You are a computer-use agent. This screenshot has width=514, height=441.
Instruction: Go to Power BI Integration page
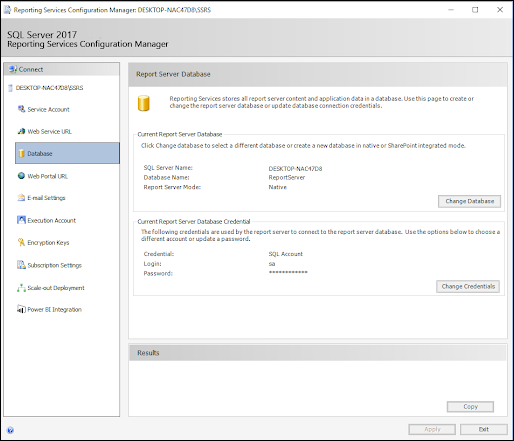(x=55, y=310)
